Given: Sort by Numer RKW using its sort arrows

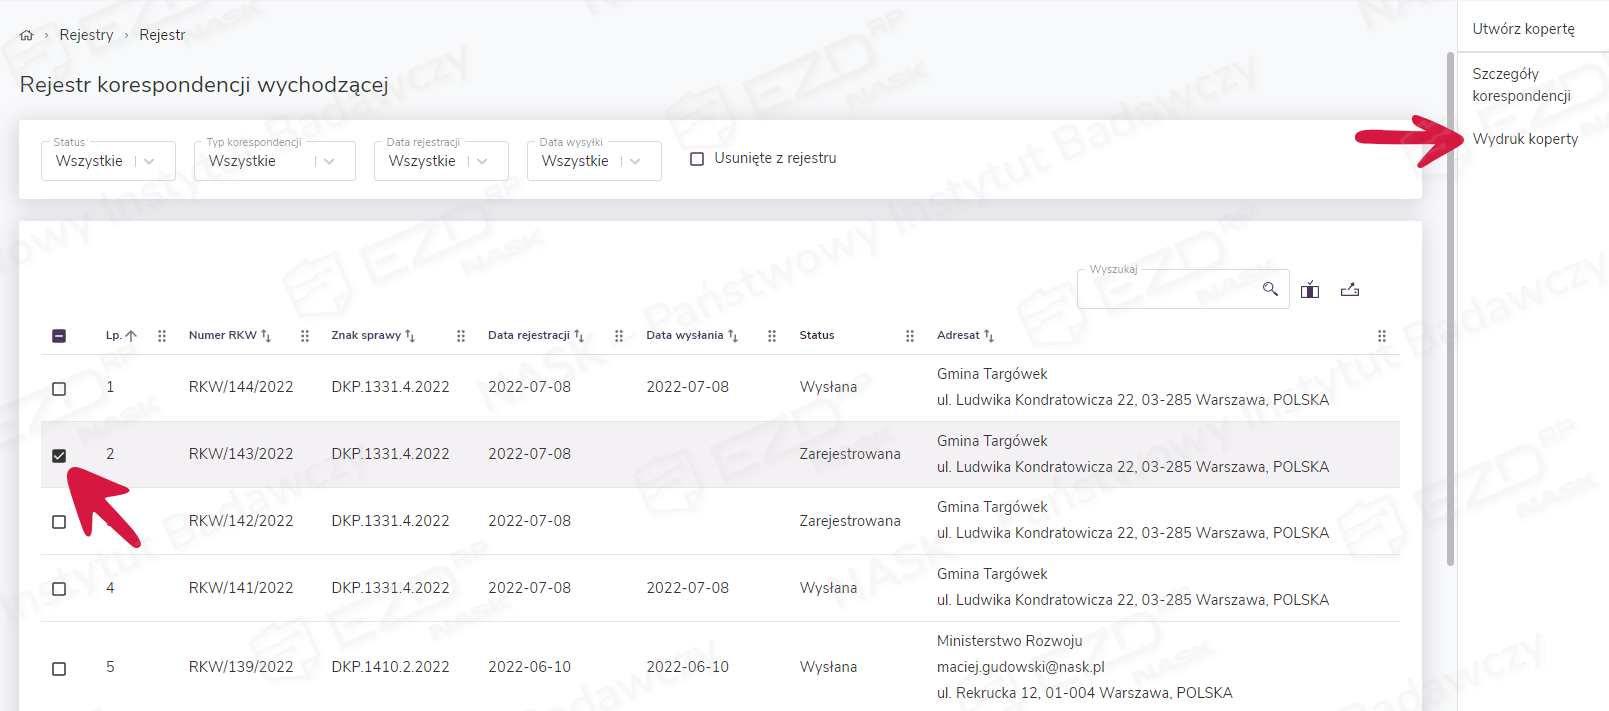Looking at the screenshot, I should pos(266,336).
